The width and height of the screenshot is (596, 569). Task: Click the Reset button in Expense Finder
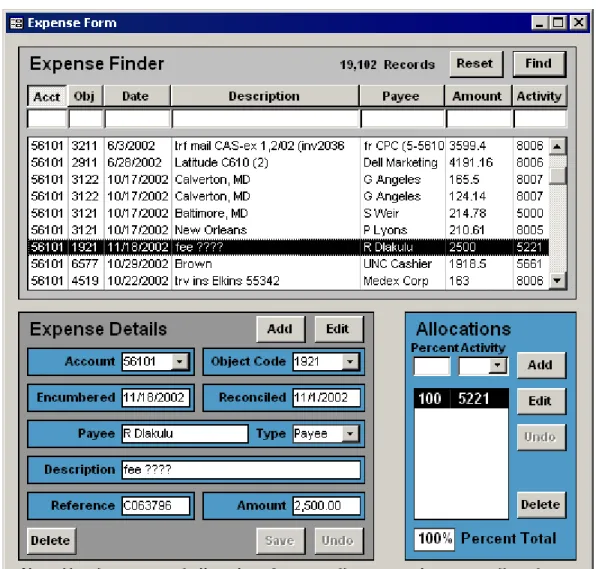pos(476,64)
